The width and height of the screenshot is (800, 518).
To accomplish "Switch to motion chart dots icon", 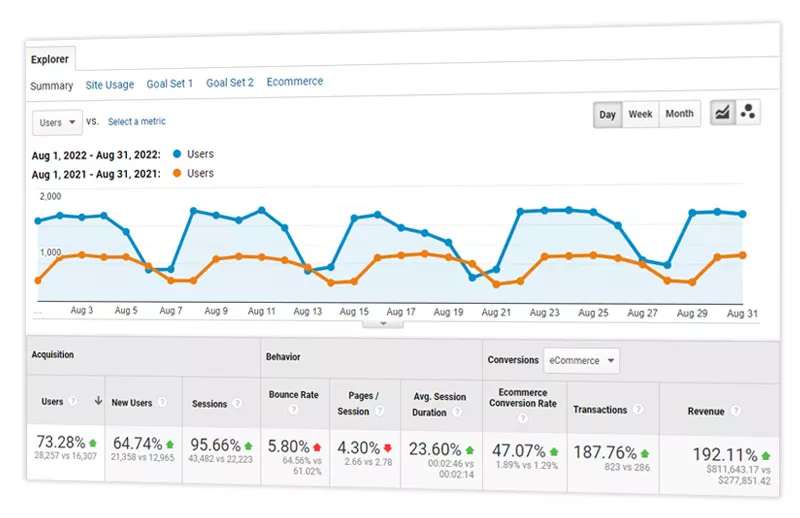I will (x=748, y=112).
